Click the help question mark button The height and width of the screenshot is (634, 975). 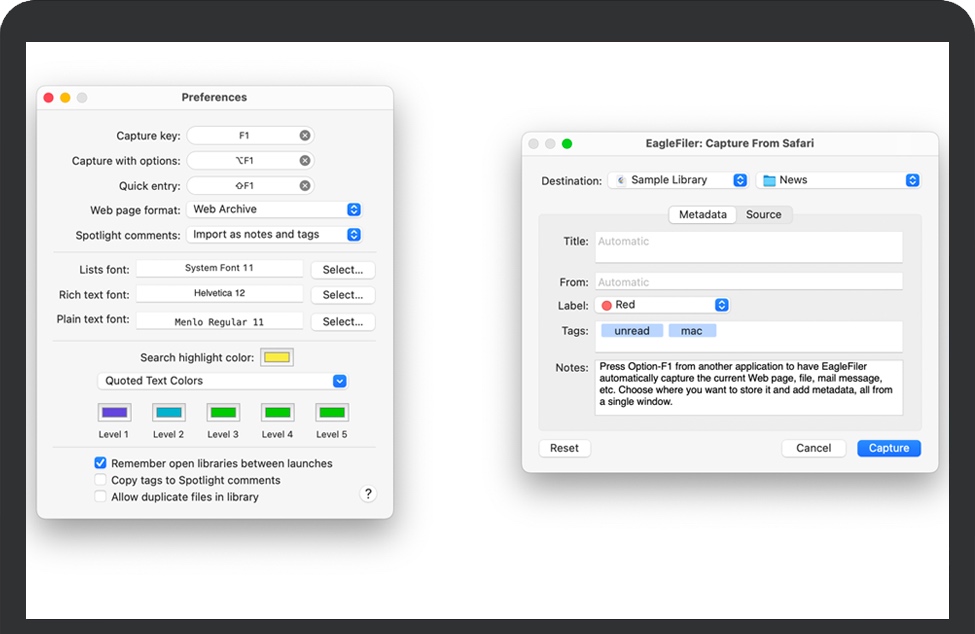pos(368,494)
